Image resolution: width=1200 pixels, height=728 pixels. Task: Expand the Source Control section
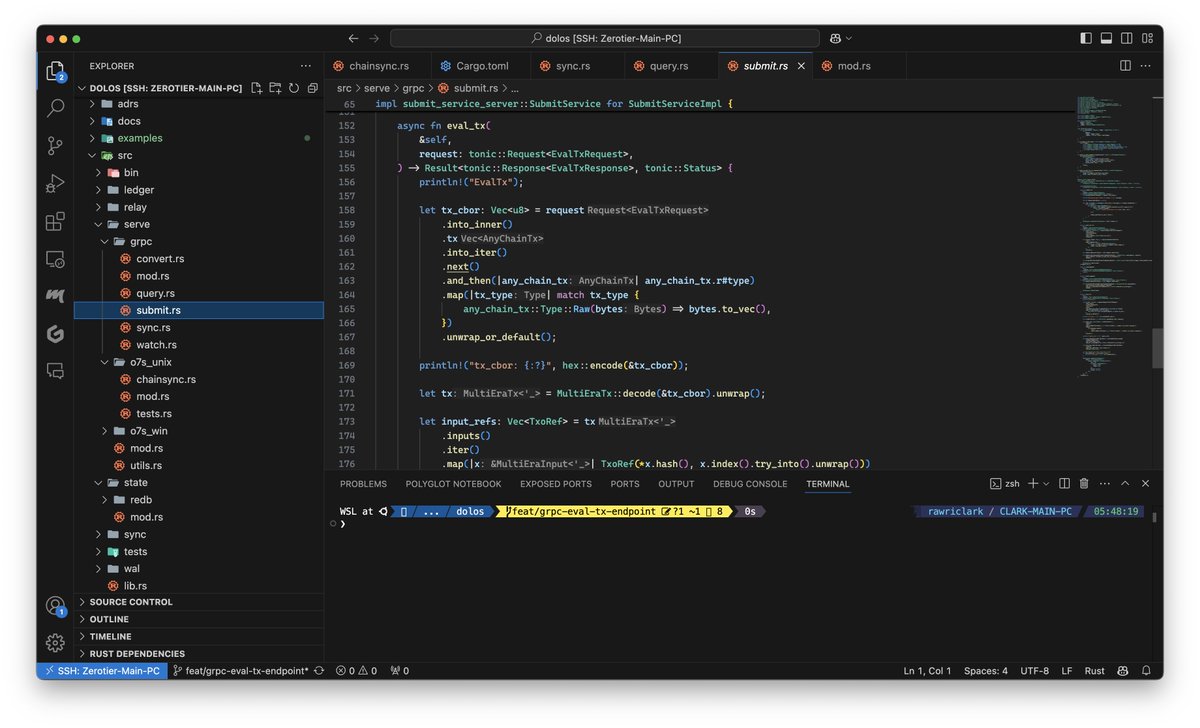pyautogui.click(x=199, y=602)
